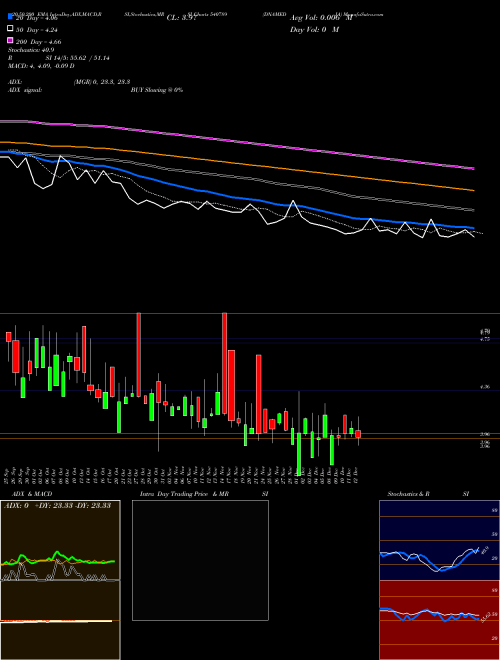500x660 pixels.
Task: Select the 200 Day 4.66 label
Action: [39, 42]
